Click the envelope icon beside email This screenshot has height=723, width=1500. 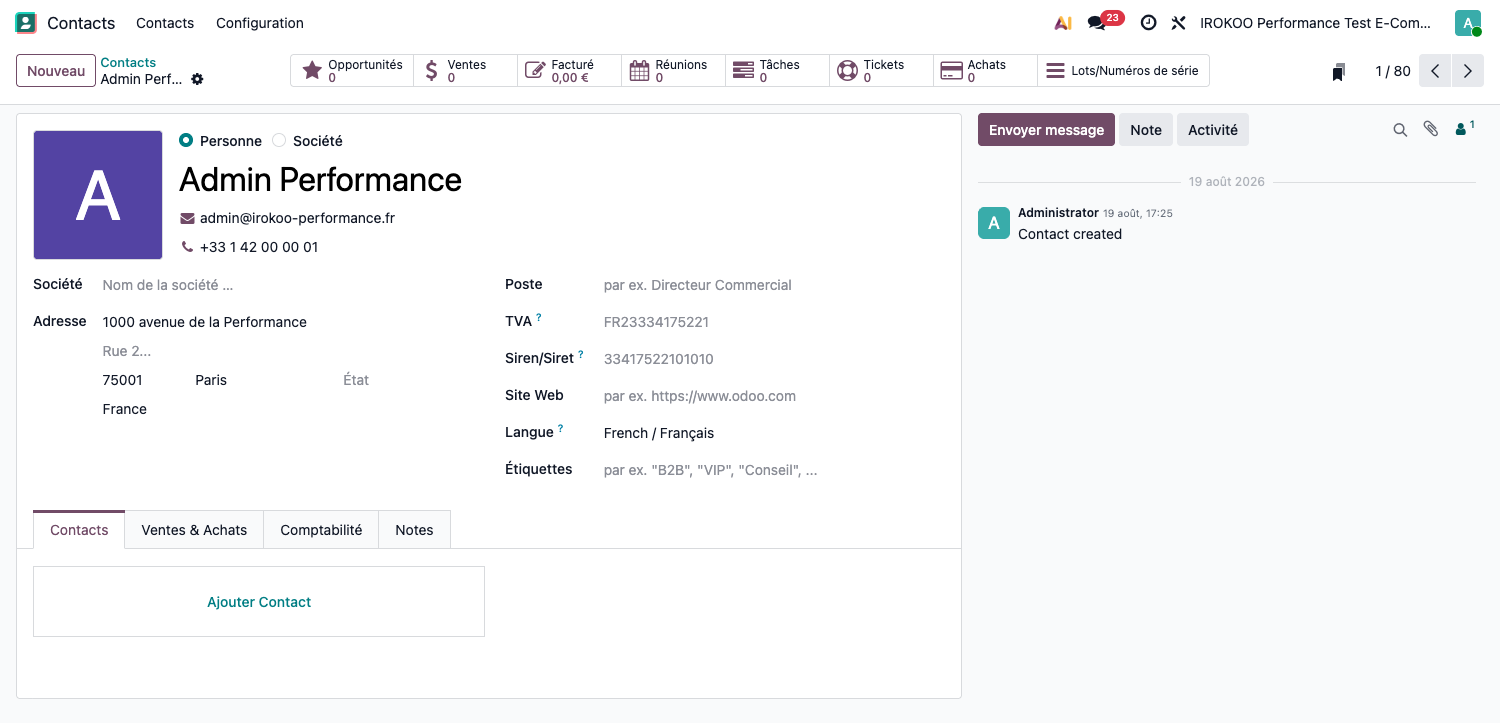[x=187, y=218]
